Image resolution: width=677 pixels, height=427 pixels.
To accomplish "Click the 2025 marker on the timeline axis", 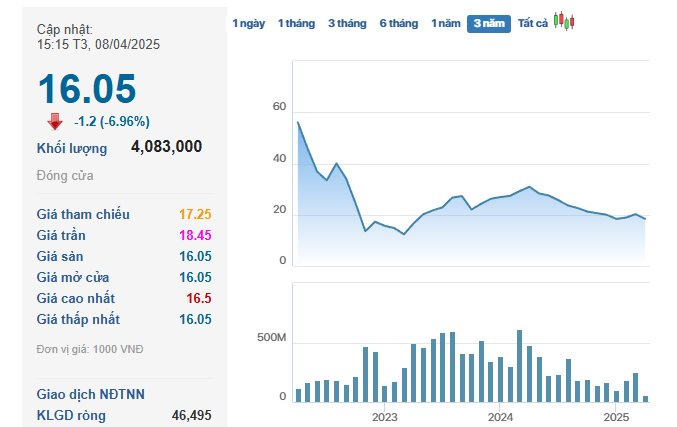I will tap(616, 417).
